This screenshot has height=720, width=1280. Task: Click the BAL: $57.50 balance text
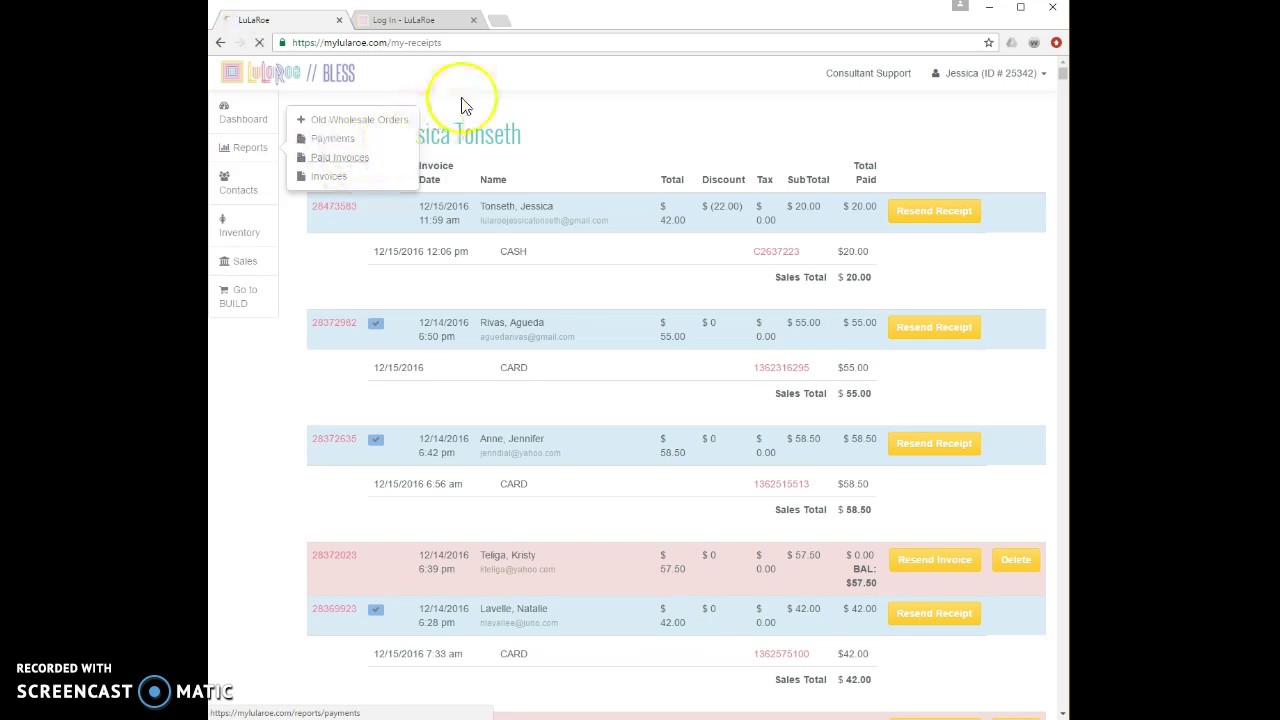pyautogui.click(x=861, y=576)
